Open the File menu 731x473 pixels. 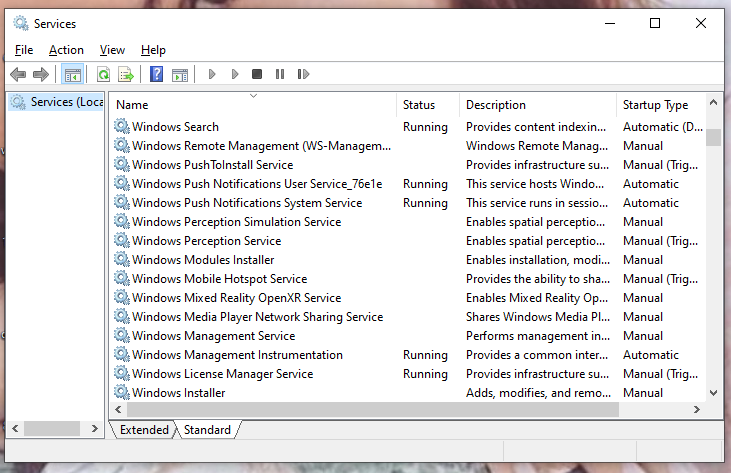pos(24,50)
